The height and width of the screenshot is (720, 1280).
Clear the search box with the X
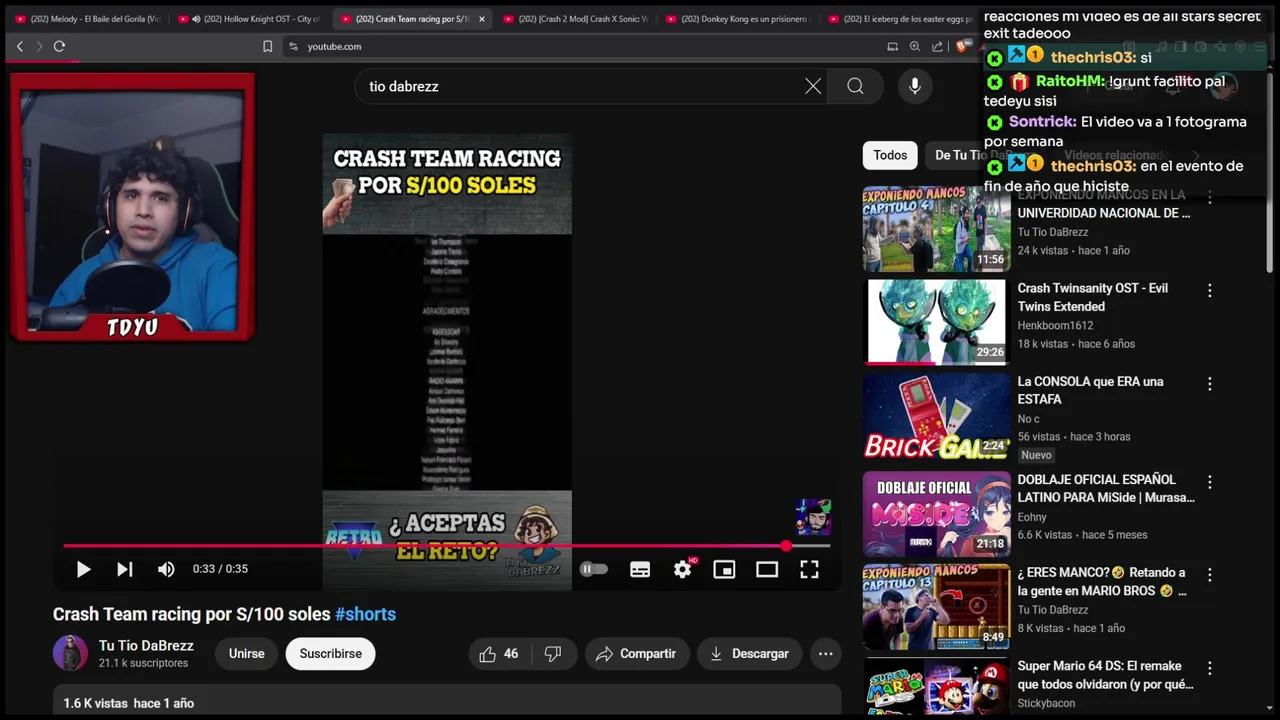(x=813, y=86)
